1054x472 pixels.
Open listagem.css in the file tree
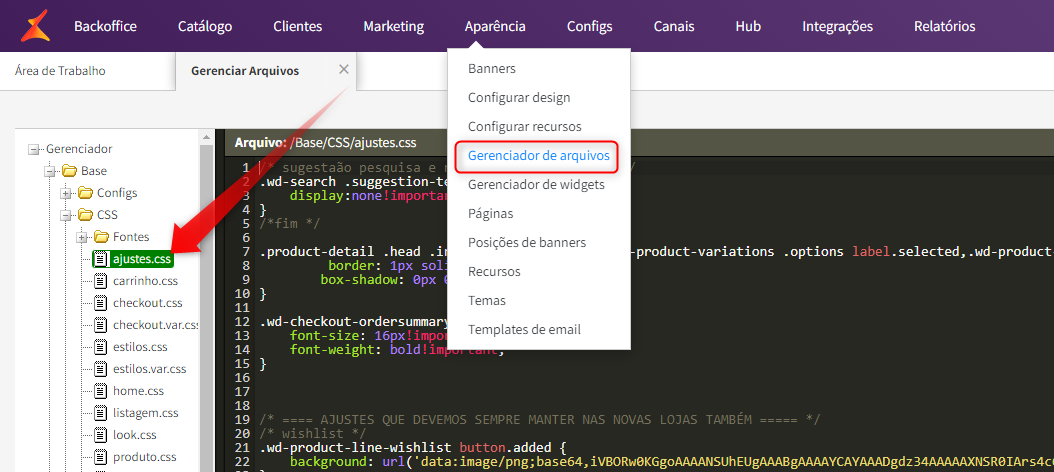[x=146, y=413]
